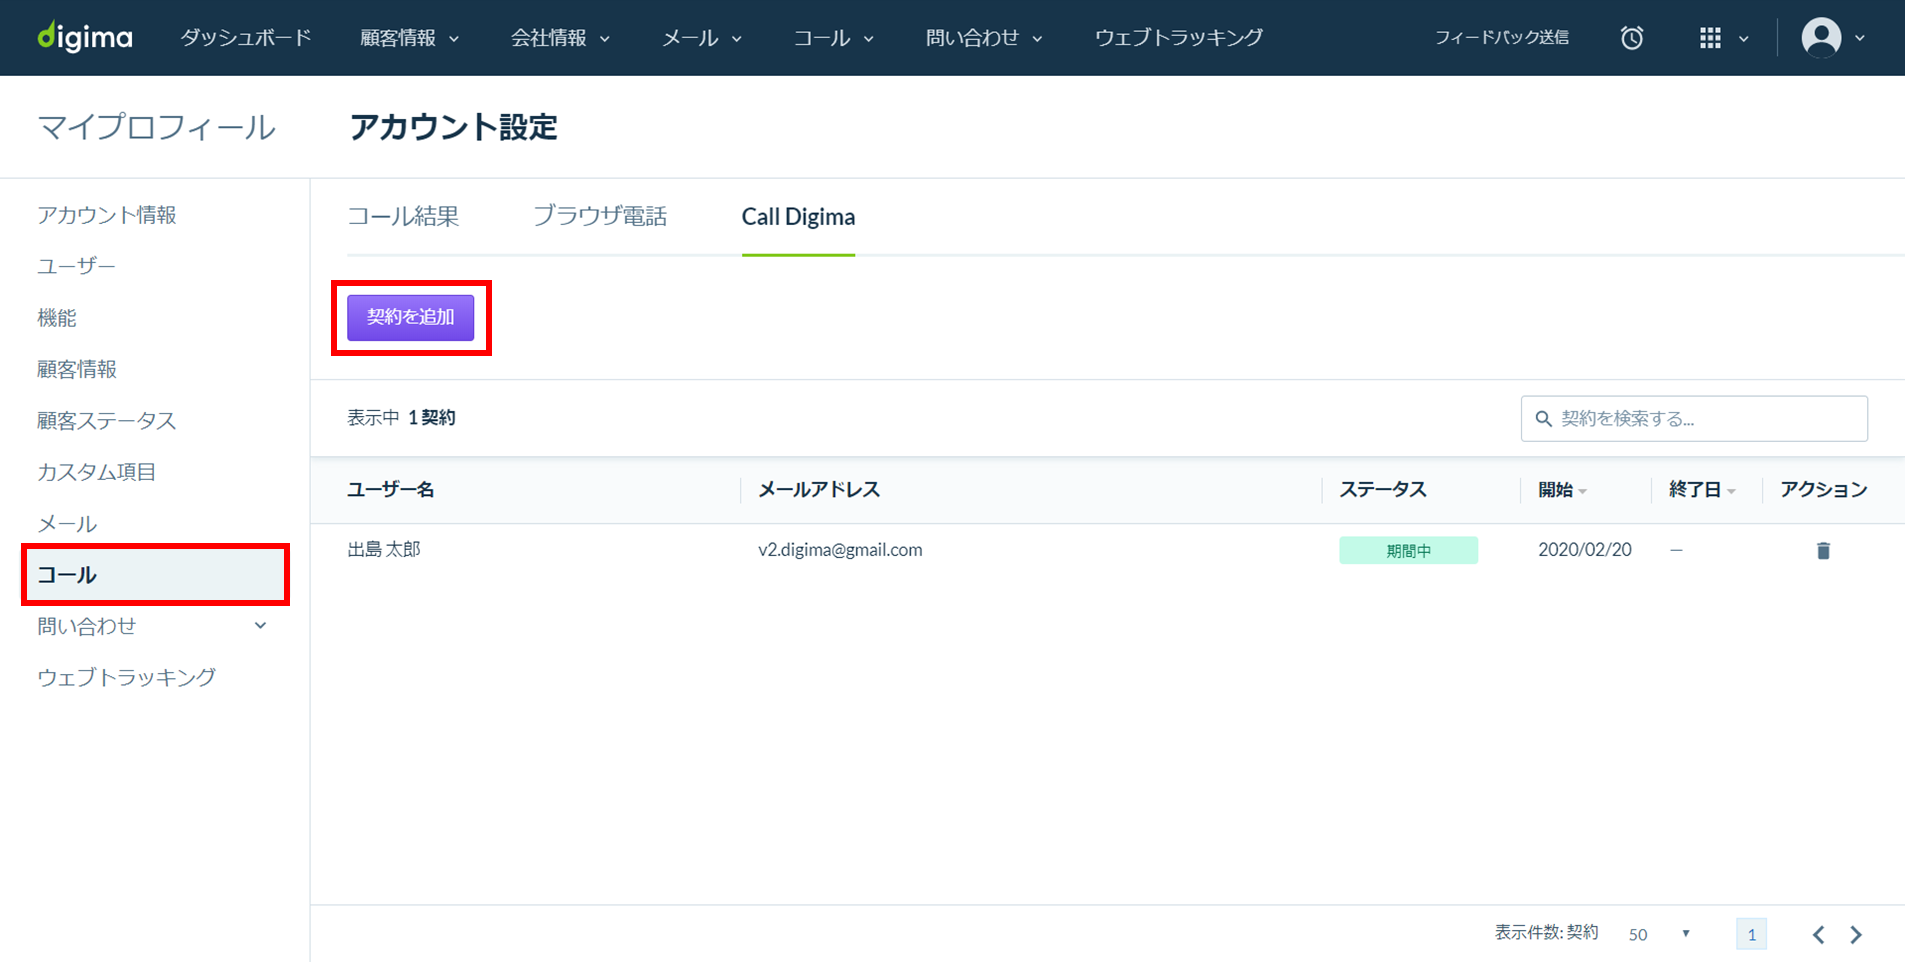Screen dimensions: 1905x962
Task: Click 期間中 status badge
Action: 1408,551
